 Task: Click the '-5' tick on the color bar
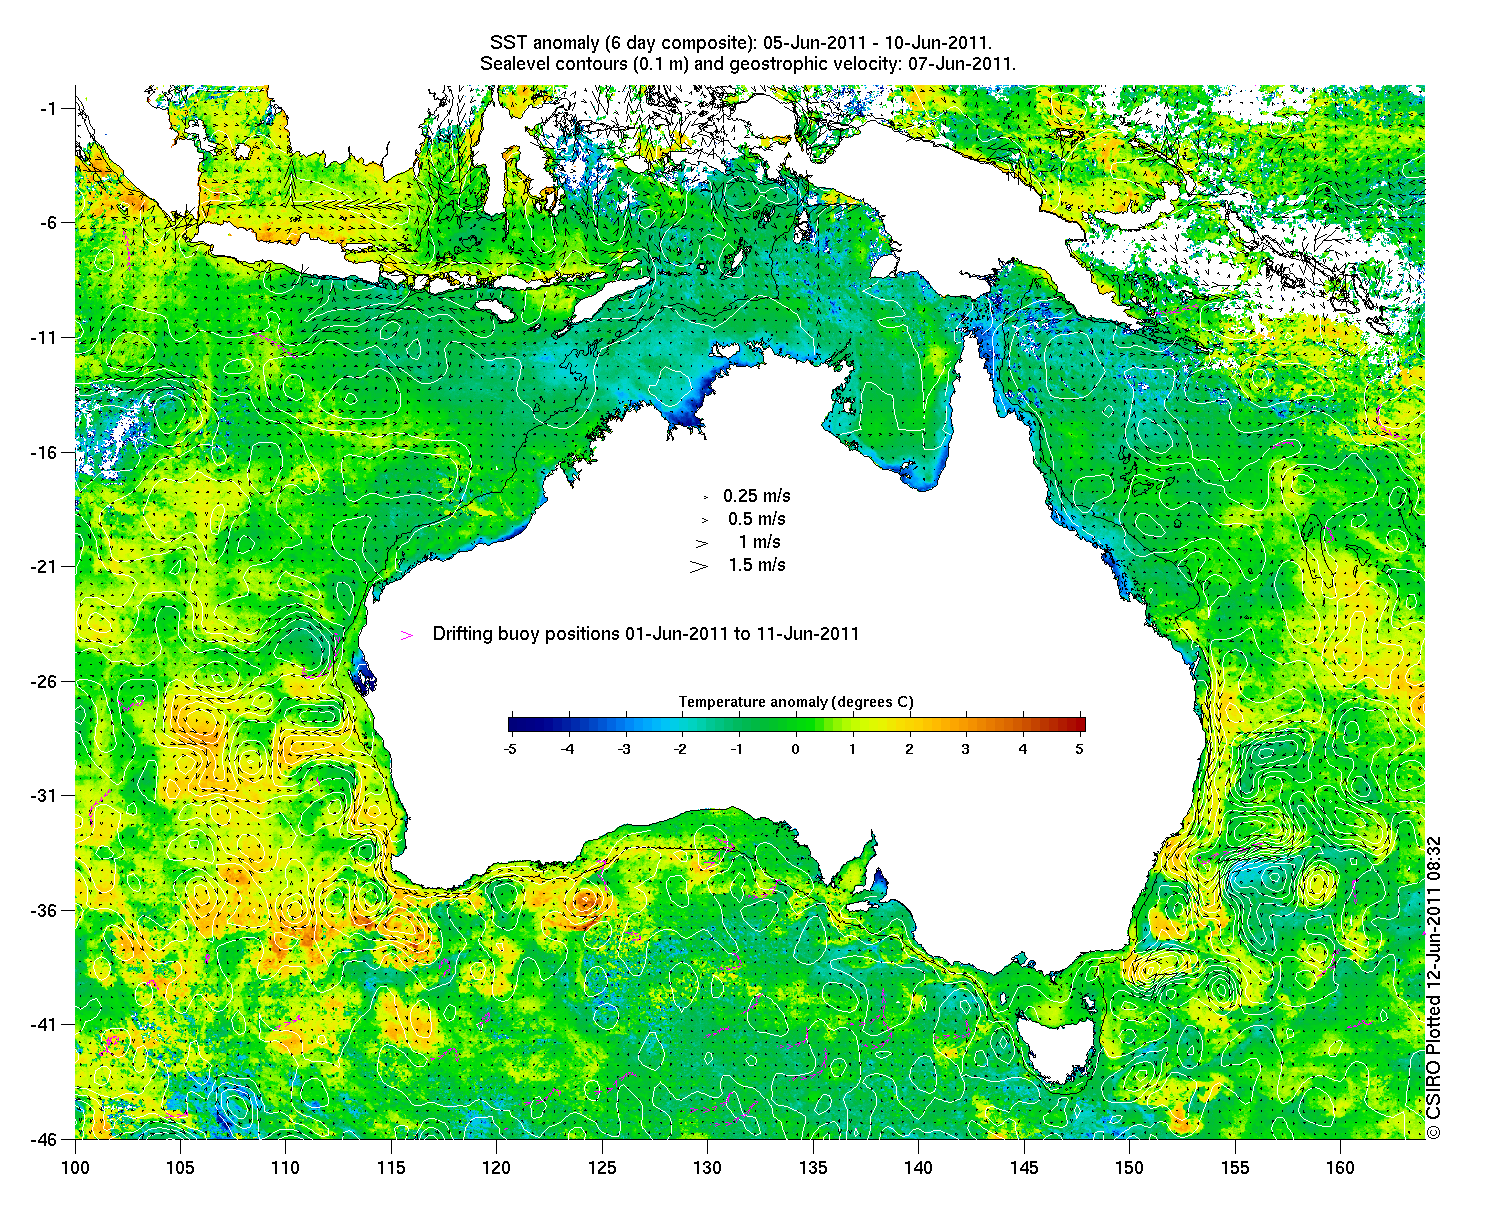tap(510, 748)
